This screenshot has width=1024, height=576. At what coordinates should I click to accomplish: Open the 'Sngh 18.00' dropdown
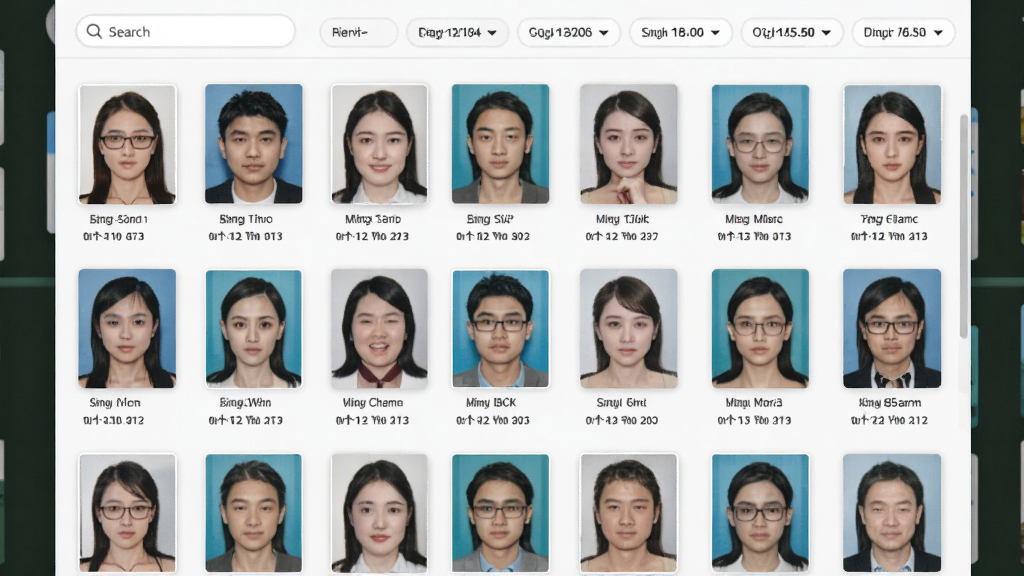pyautogui.click(x=680, y=32)
